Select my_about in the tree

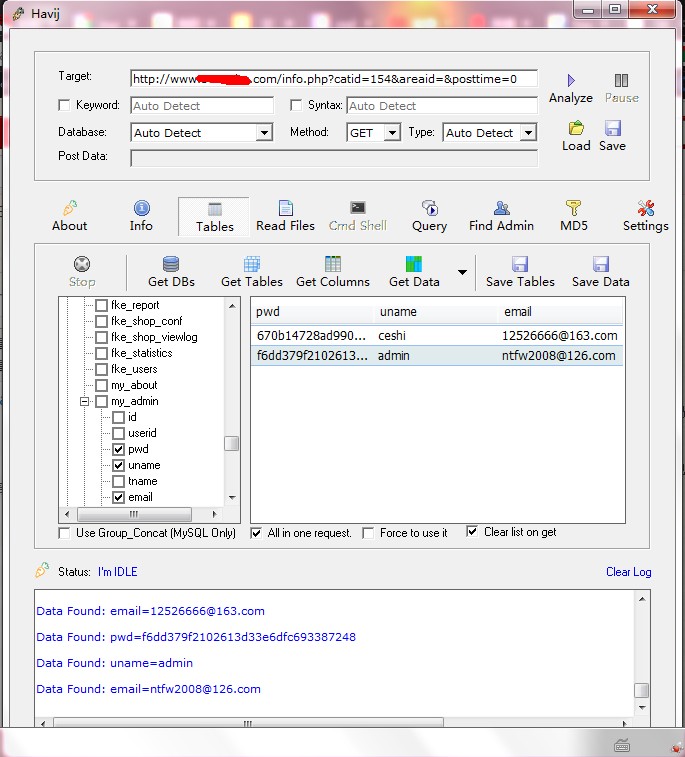[x=134, y=385]
